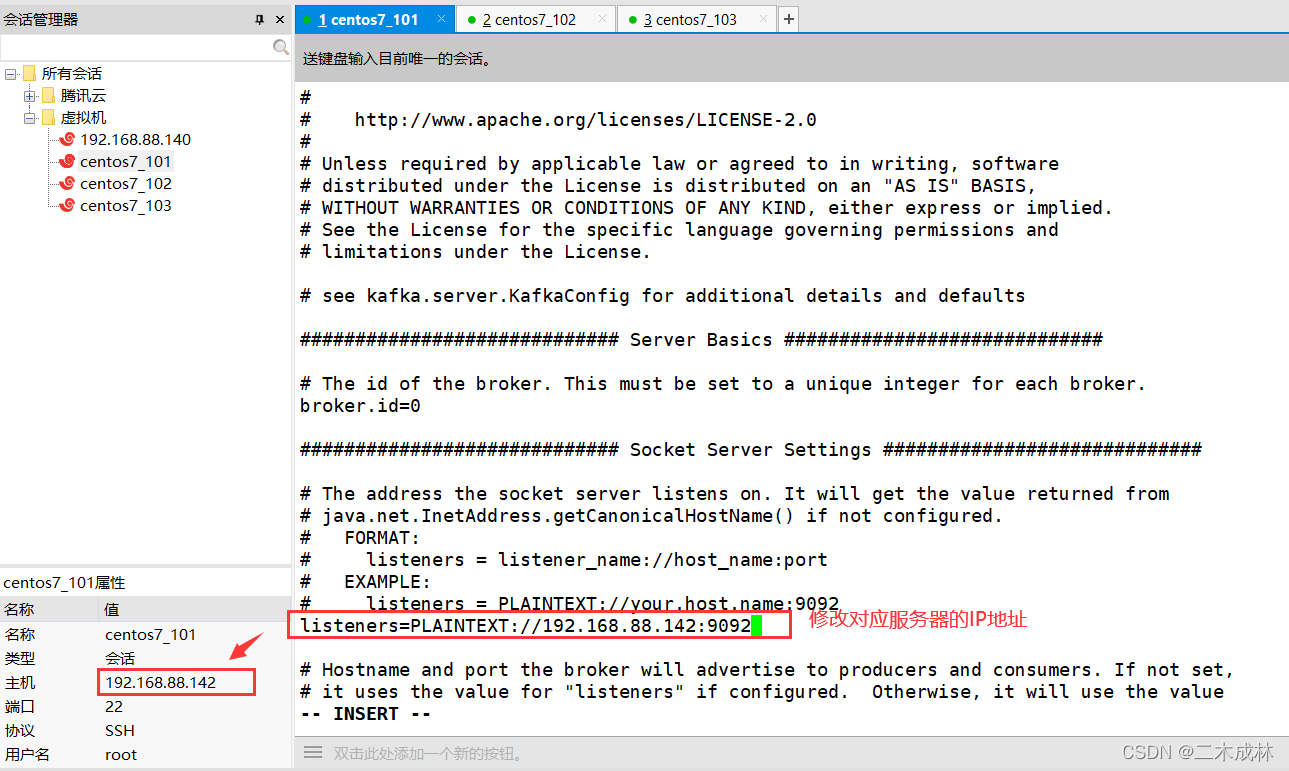Select centos7_101 label in session tree
Viewport: 1289px width, 771px height.
pos(126,162)
